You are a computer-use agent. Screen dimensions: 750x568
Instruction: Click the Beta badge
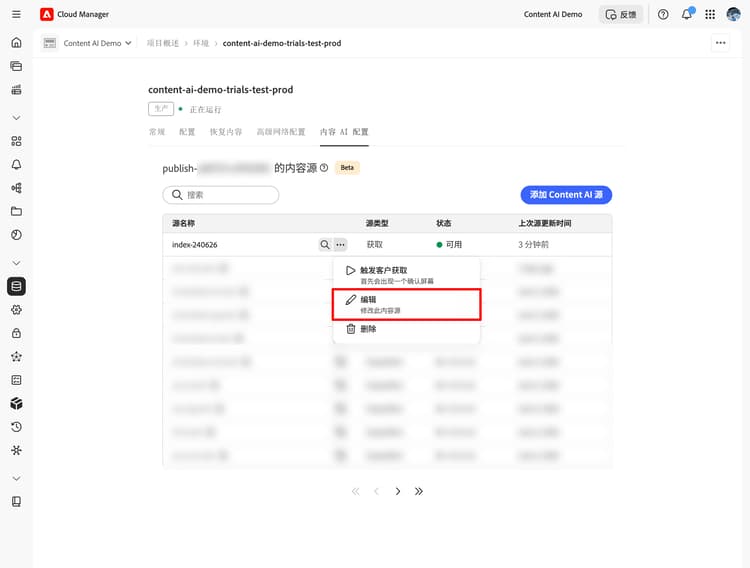point(347,167)
